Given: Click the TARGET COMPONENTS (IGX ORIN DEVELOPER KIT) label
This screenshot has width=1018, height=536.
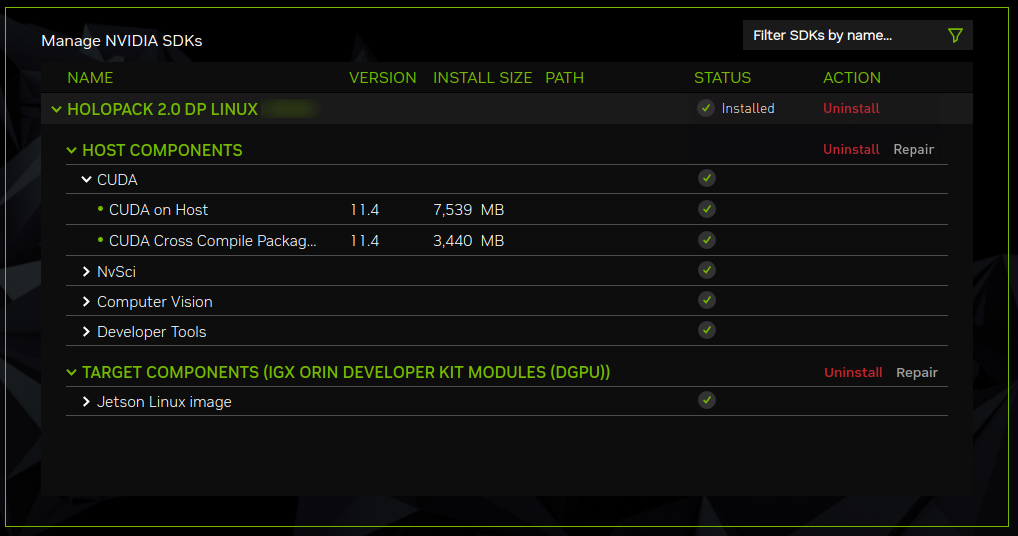Looking at the screenshot, I should [346, 372].
